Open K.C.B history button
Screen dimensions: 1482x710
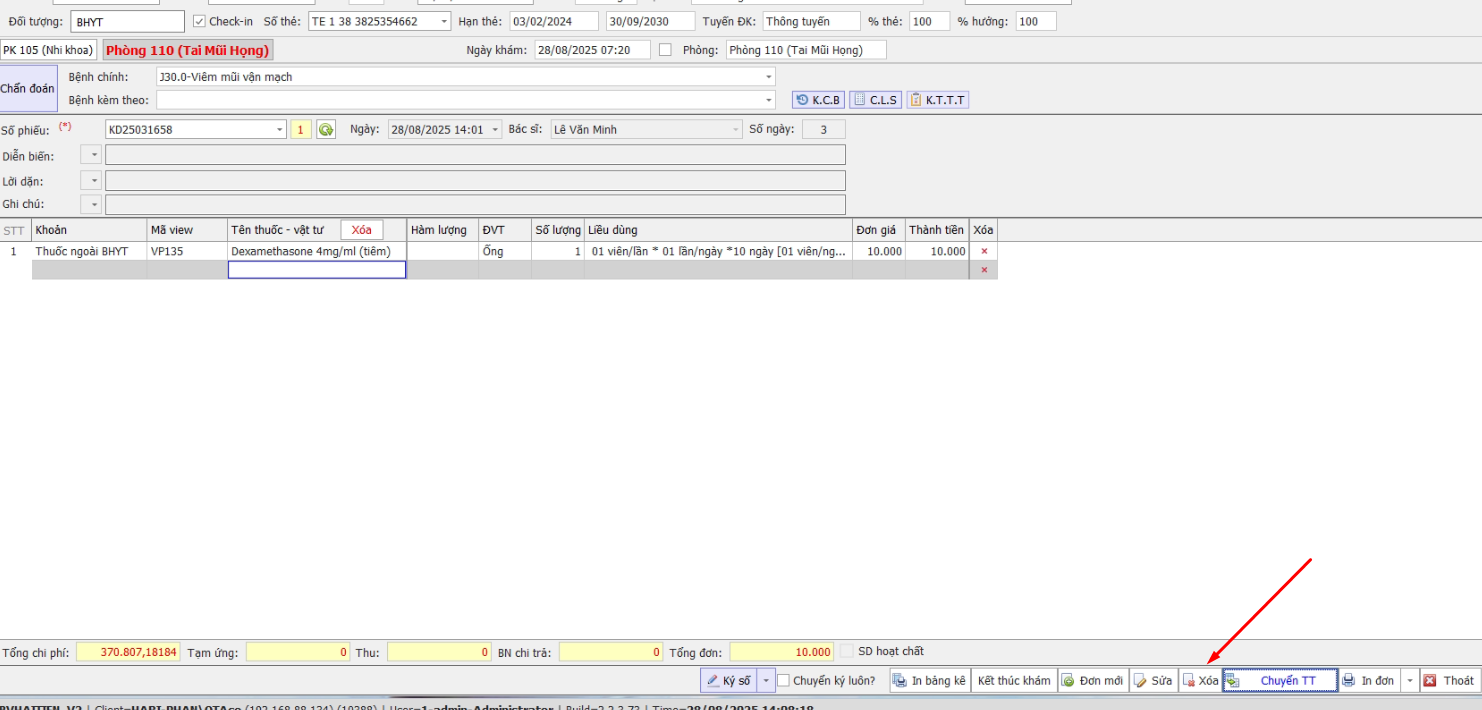[818, 100]
